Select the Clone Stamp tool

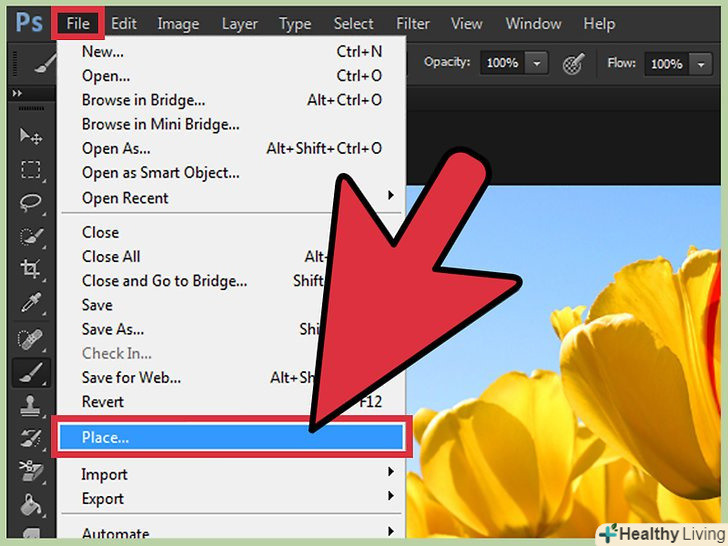tap(31, 406)
